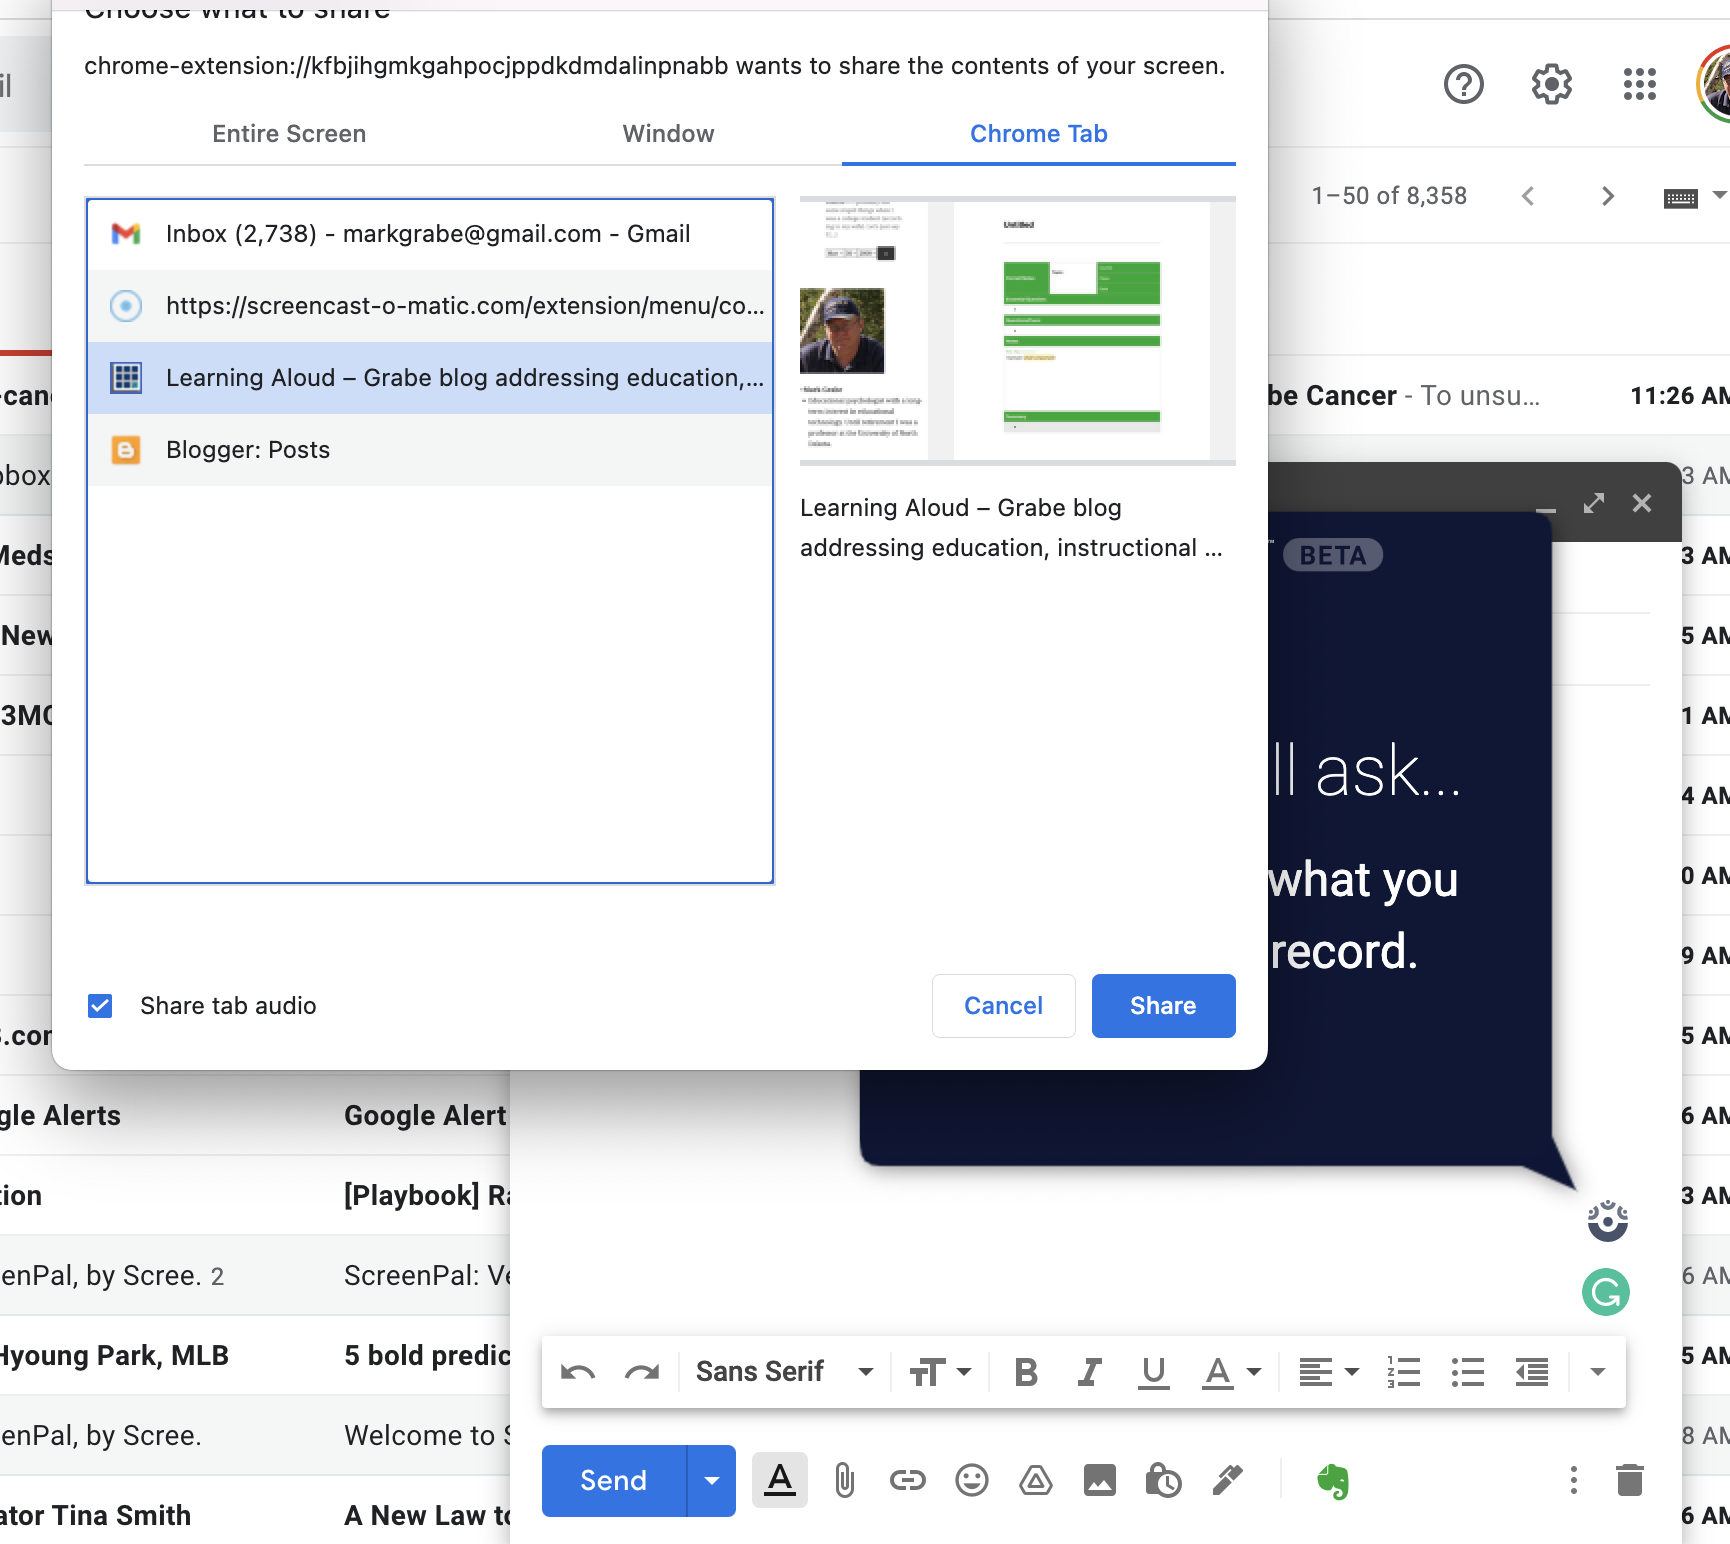Click Learning Aloud preview thumbnail
The image size is (1730, 1544).
[1018, 331]
